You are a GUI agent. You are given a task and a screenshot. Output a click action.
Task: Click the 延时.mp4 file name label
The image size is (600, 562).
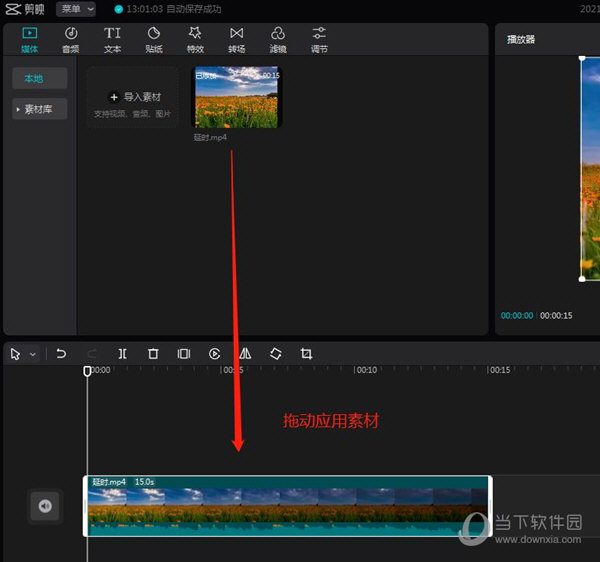[210, 137]
